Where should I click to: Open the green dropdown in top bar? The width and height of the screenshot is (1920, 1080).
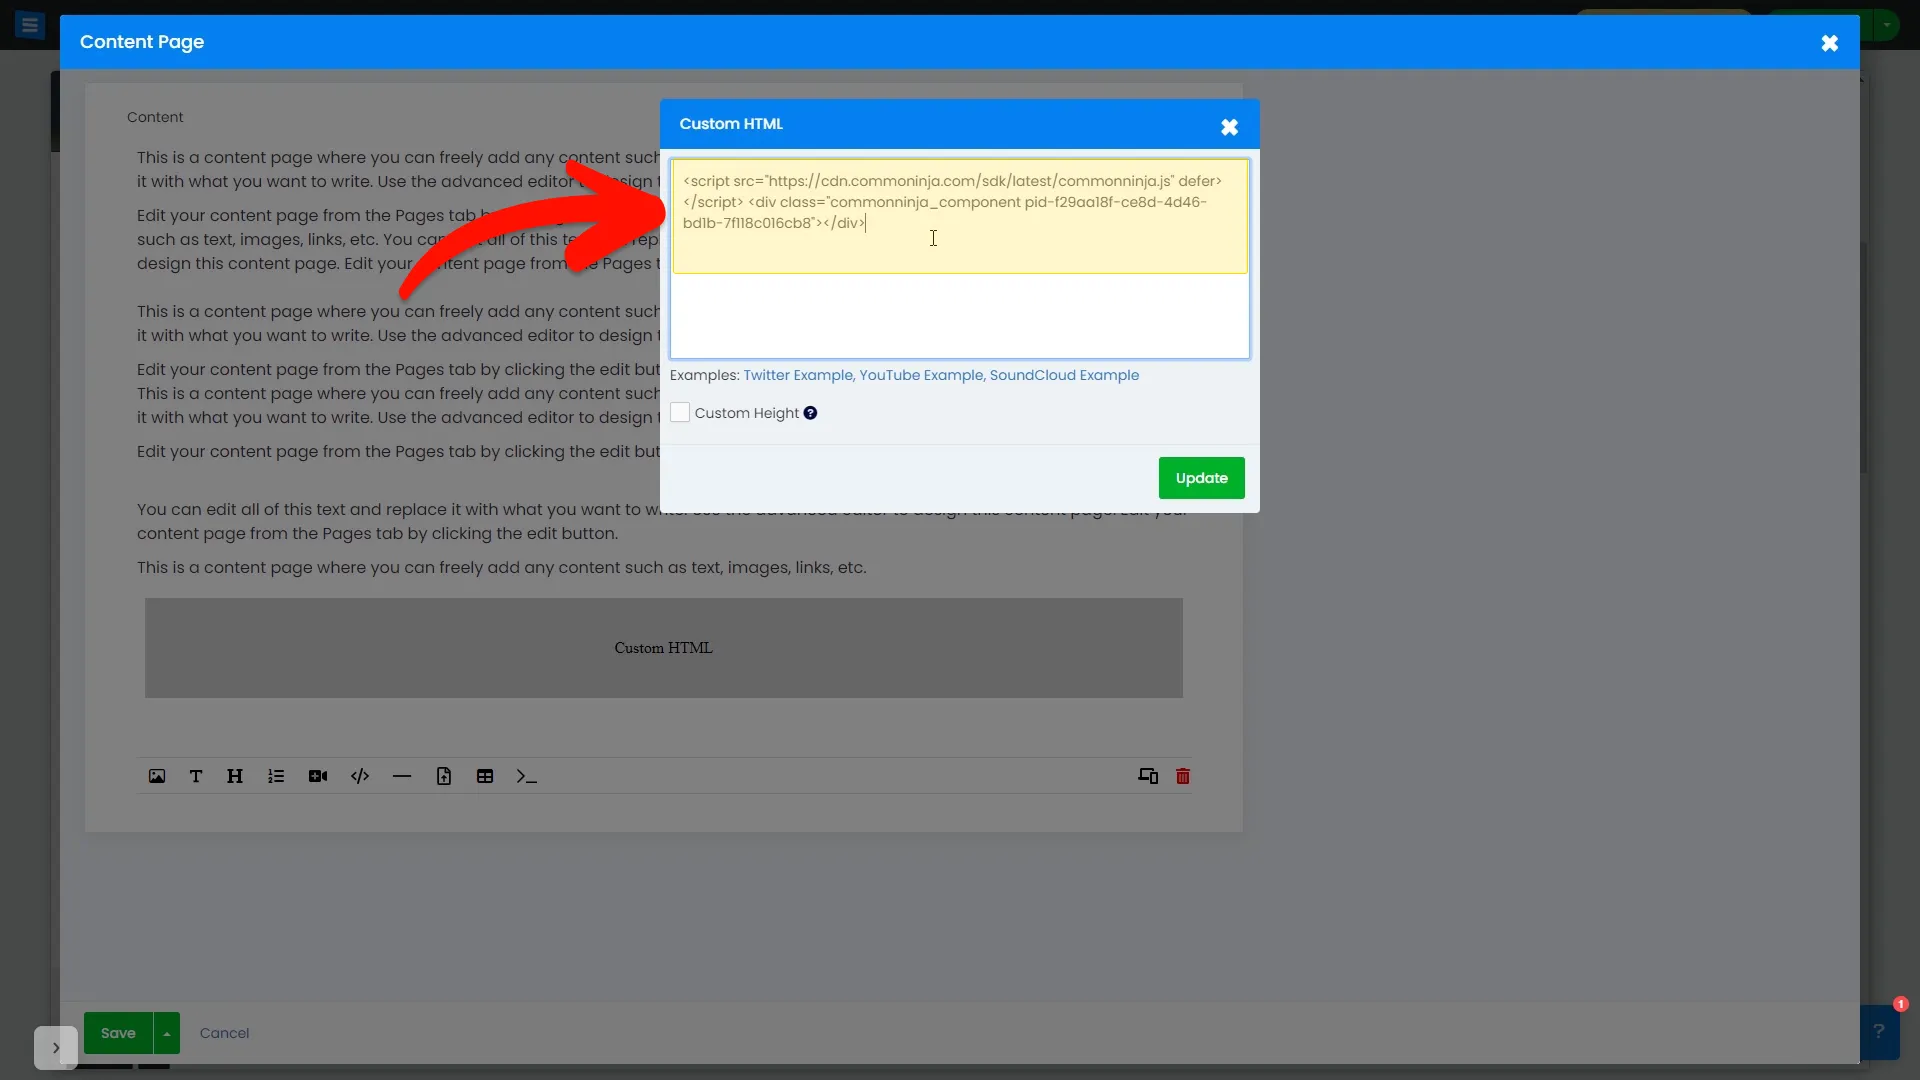coord(1887,24)
